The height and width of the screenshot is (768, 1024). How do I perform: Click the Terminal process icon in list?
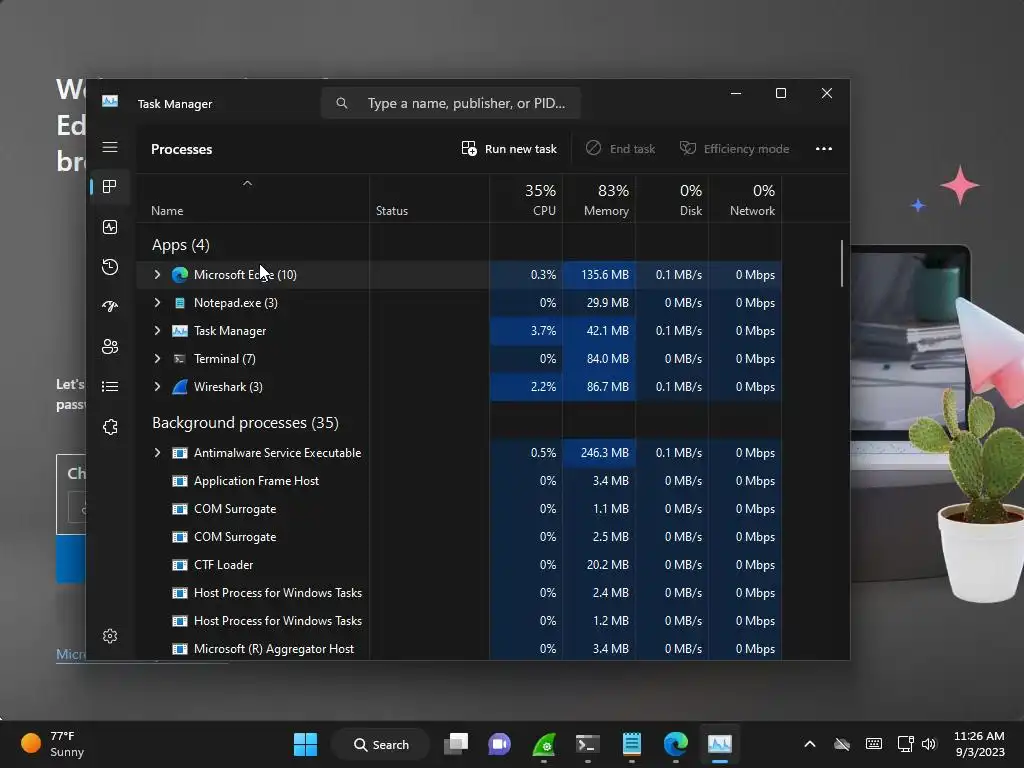click(x=180, y=359)
